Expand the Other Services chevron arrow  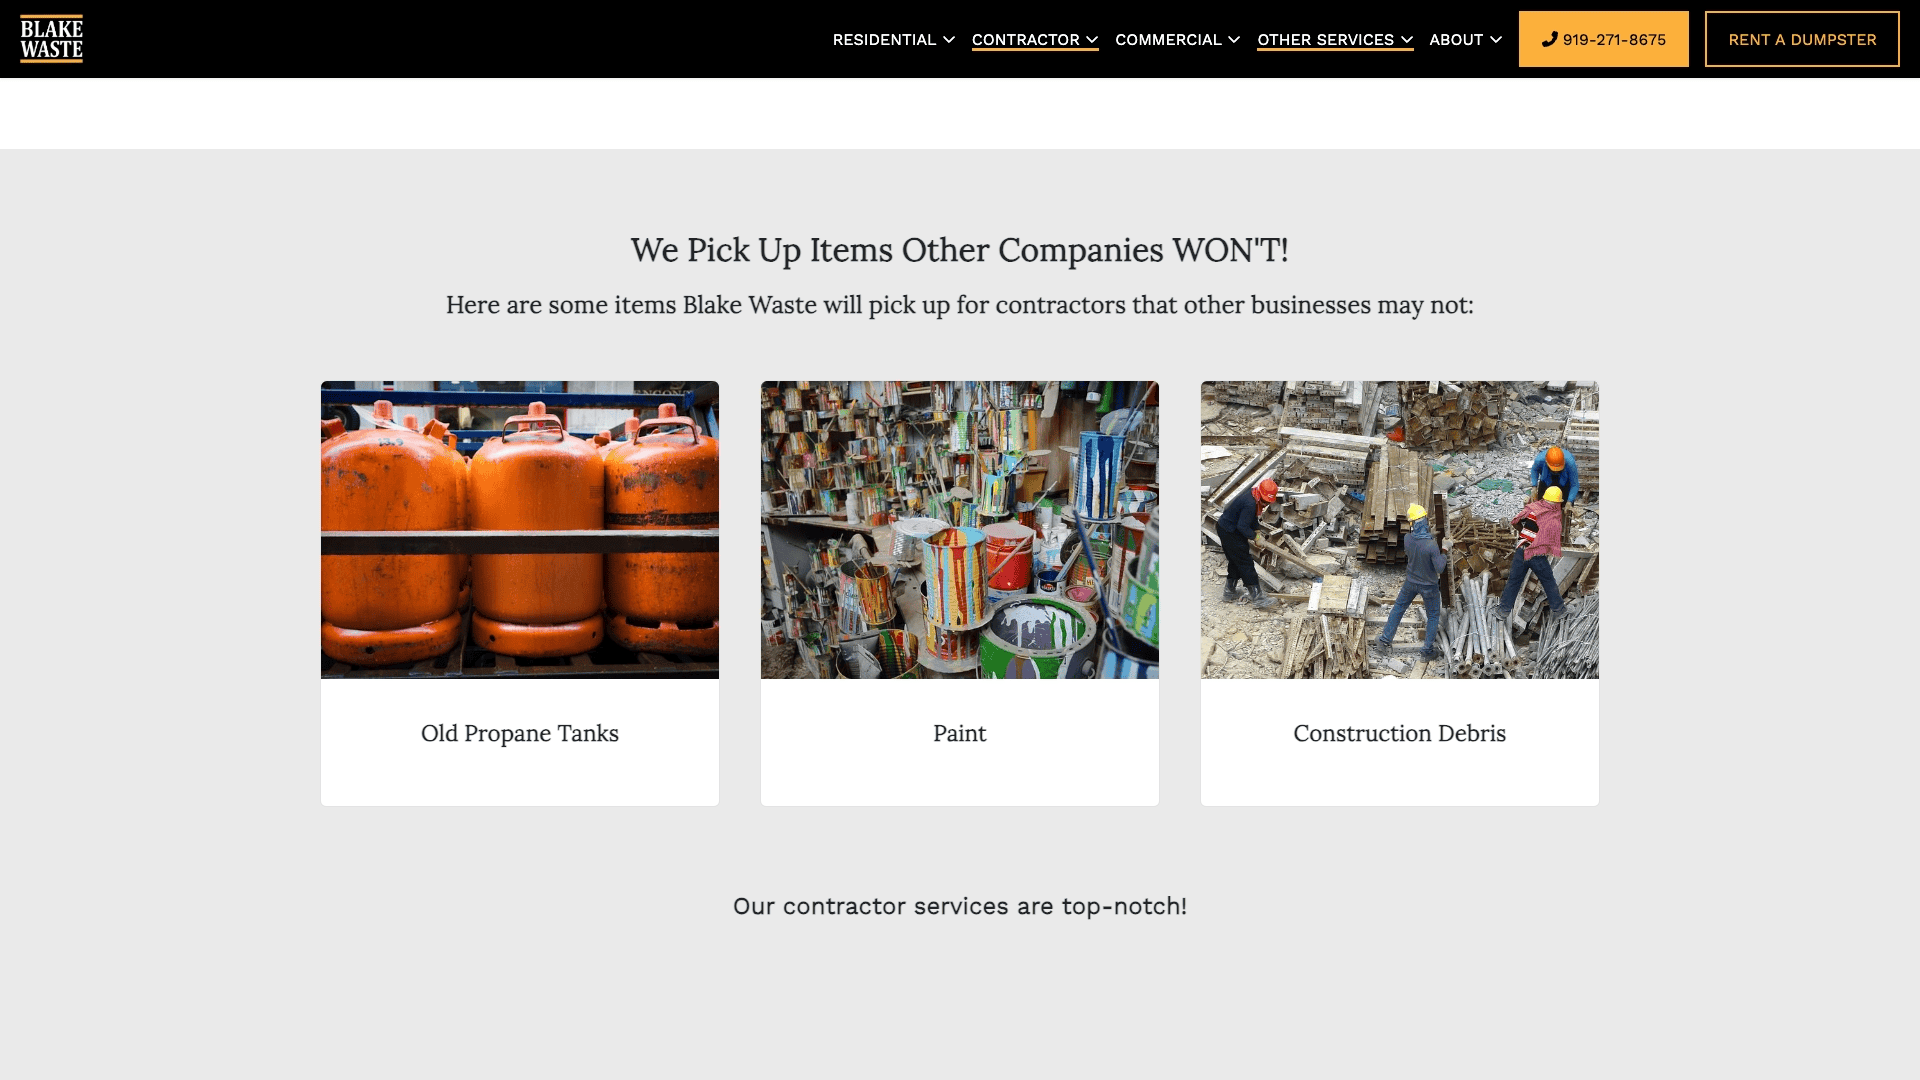click(1407, 40)
